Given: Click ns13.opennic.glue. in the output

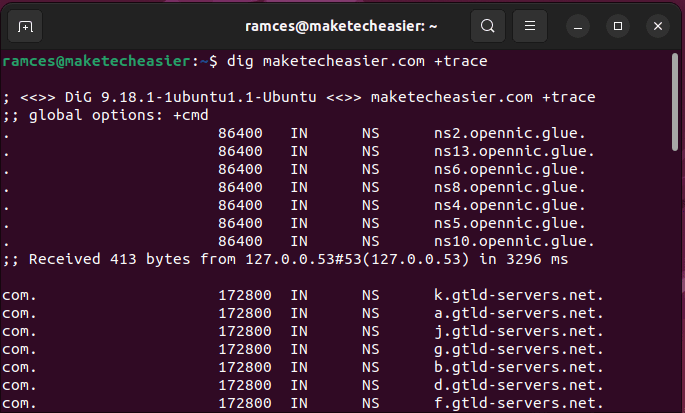Looking at the screenshot, I should [x=514, y=151].
